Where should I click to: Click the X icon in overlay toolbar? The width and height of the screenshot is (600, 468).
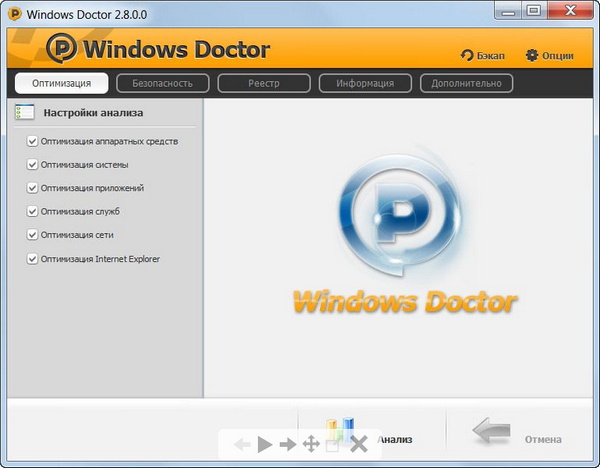pyautogui.click(x=359, y=444)
